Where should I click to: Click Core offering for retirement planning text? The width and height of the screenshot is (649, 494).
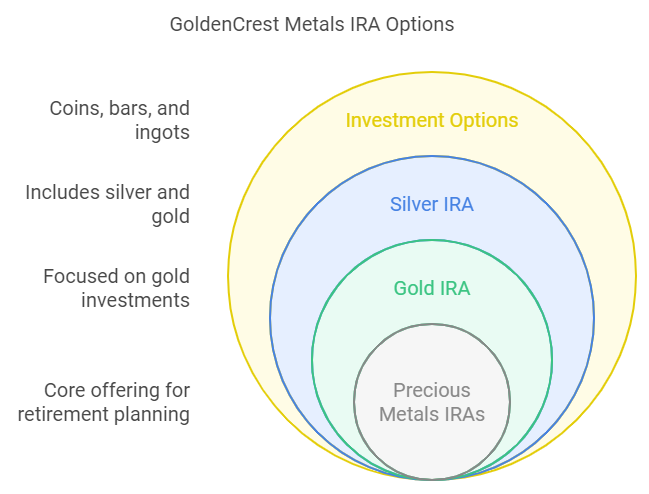coord(103,402)
